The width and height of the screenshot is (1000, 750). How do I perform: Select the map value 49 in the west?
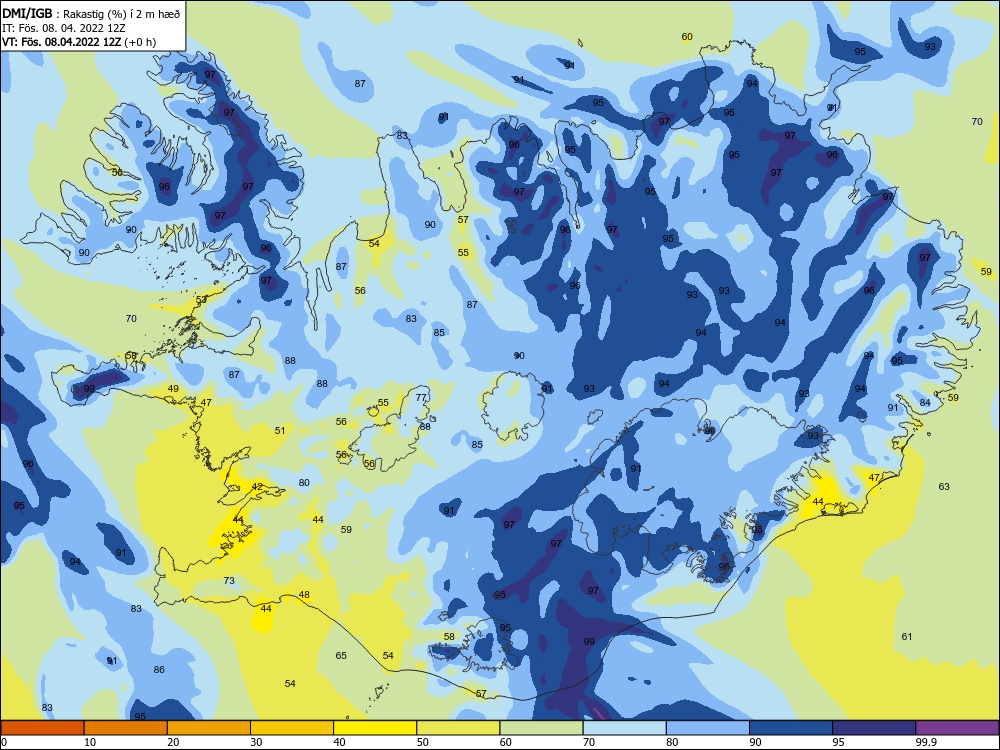pos(173,388)
